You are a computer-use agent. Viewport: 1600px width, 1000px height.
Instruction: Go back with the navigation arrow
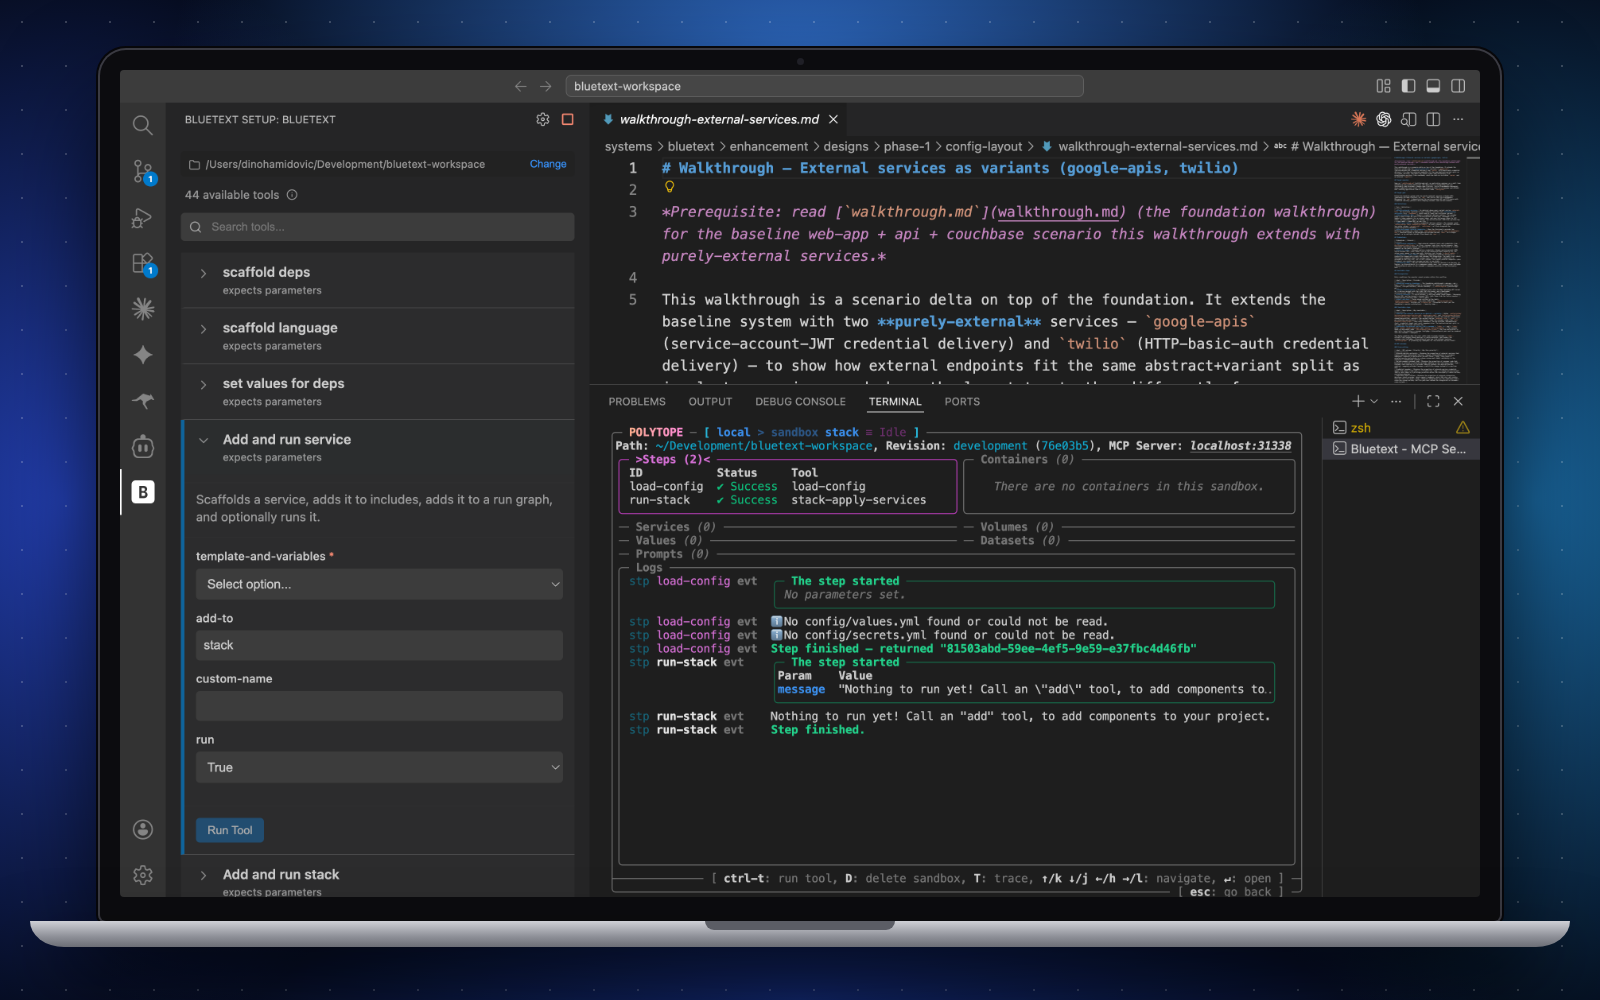(520, 86)
